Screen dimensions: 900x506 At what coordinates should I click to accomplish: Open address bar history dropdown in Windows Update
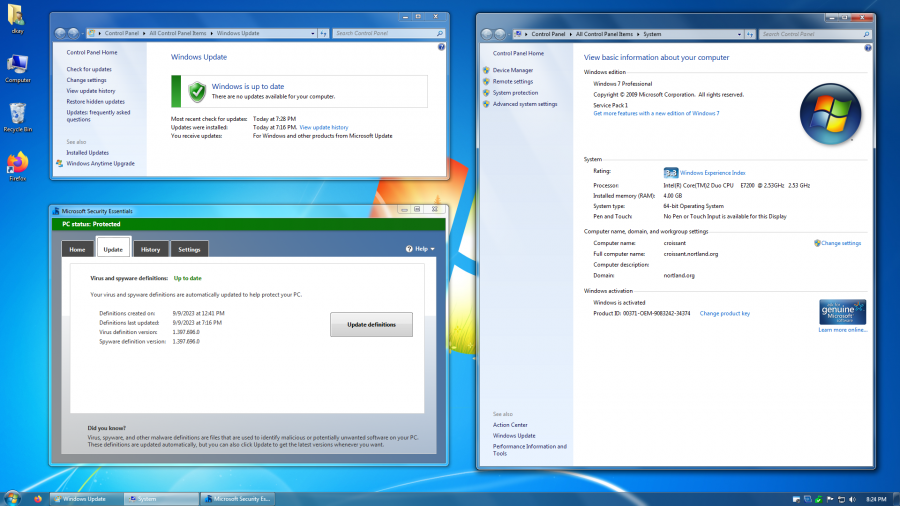pyautogui.click(x=311, y=33)
